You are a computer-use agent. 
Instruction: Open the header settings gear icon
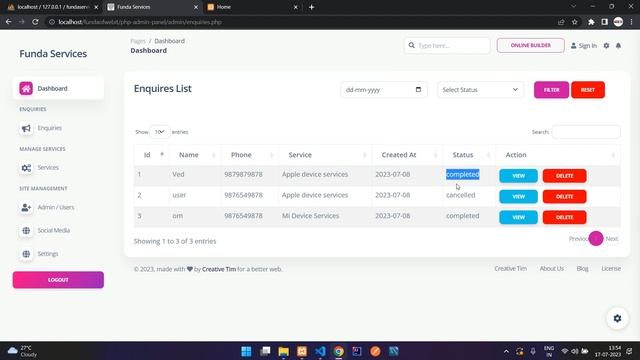(607, 46)
